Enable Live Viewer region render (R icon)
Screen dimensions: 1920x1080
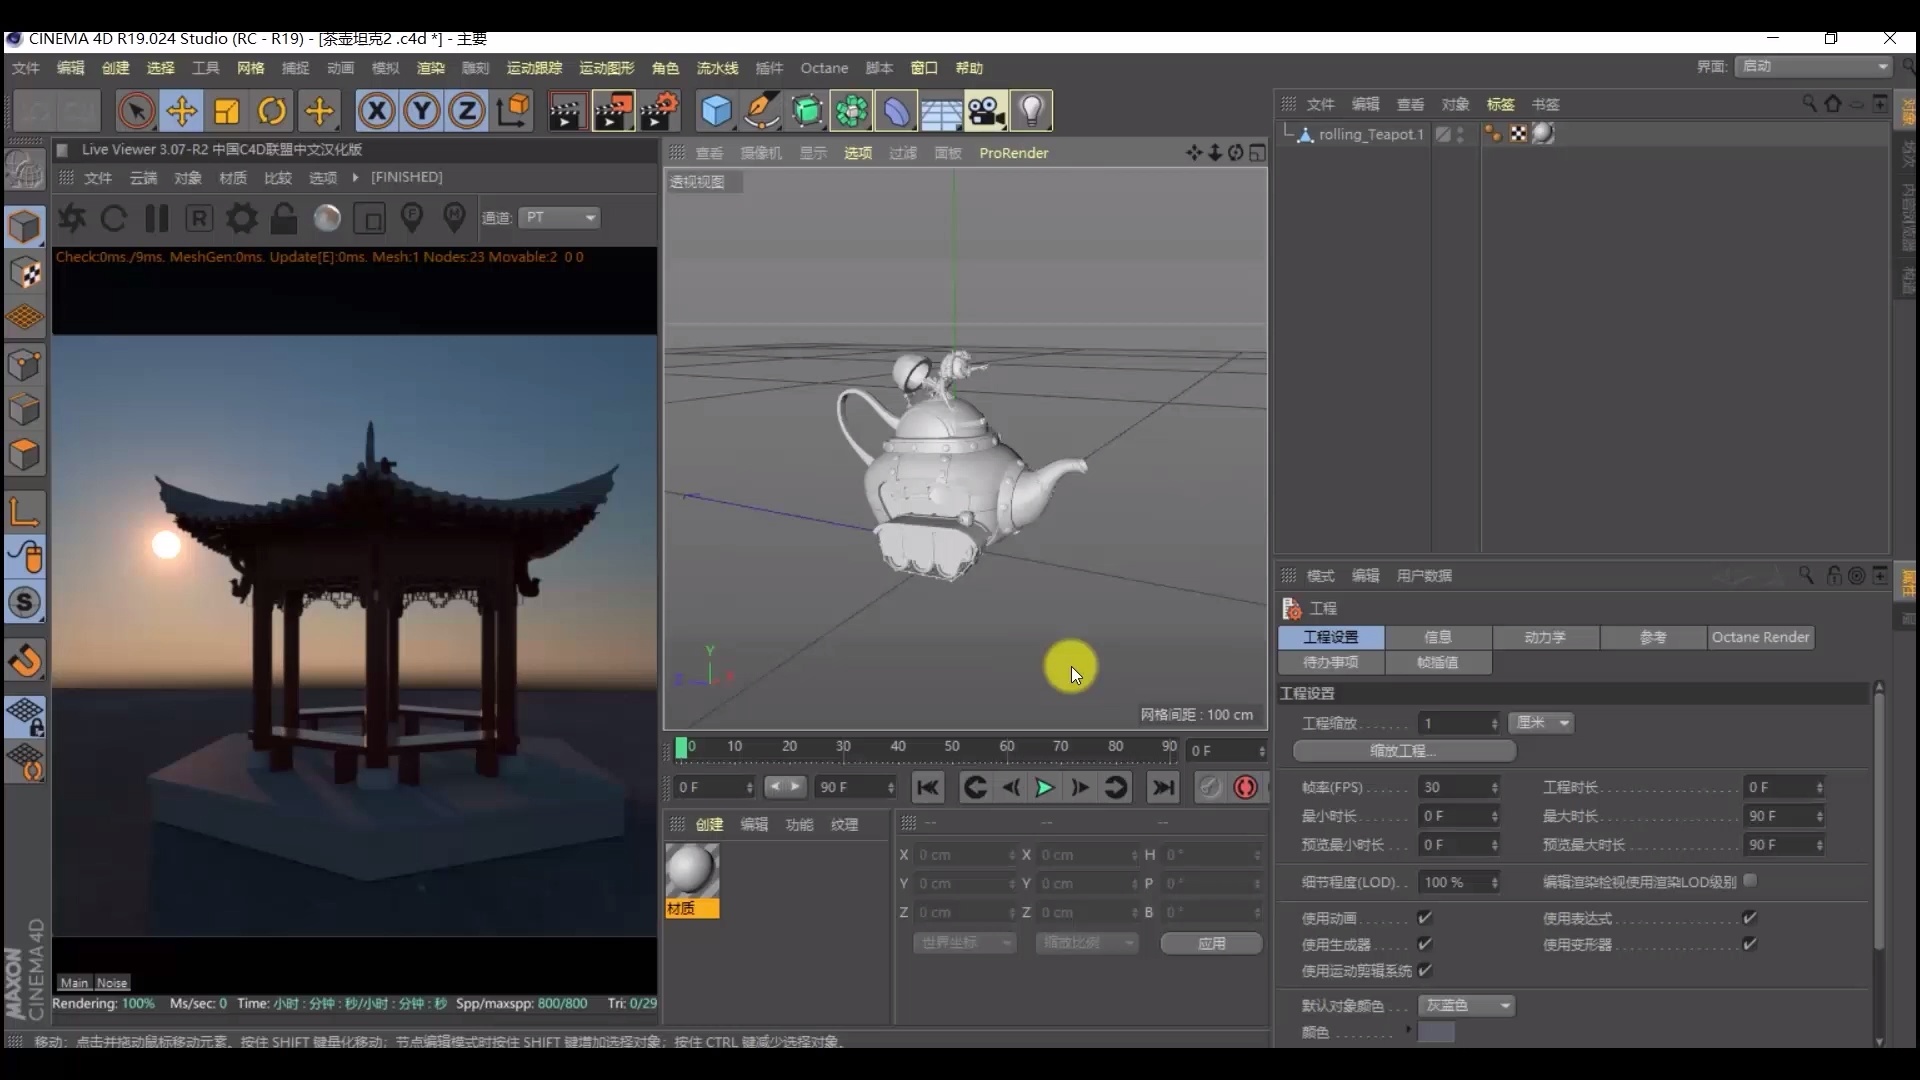click(199, 218)
